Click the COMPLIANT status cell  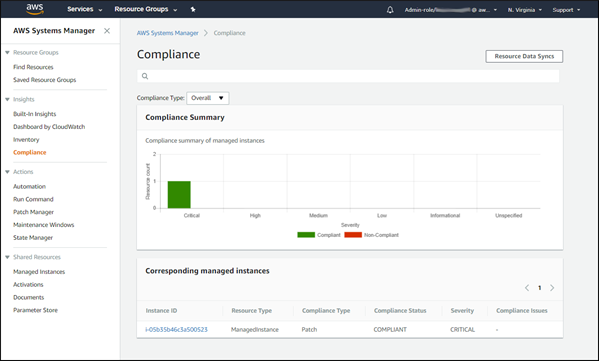click(390, 330)
